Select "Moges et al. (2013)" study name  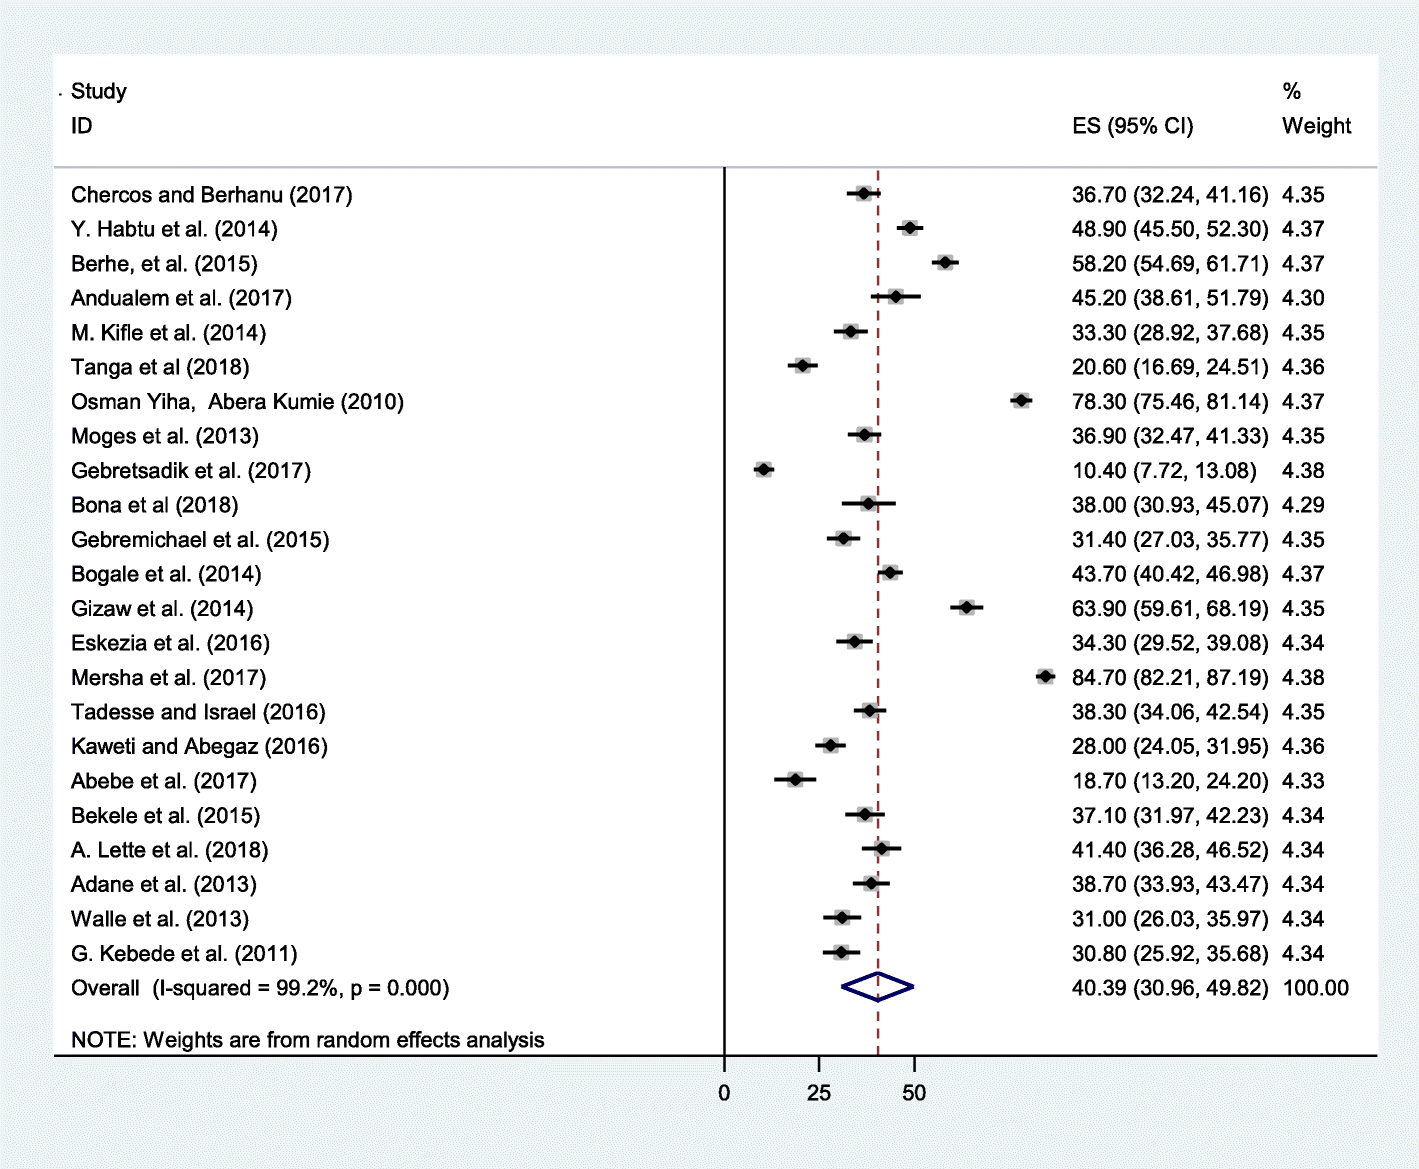165,436
